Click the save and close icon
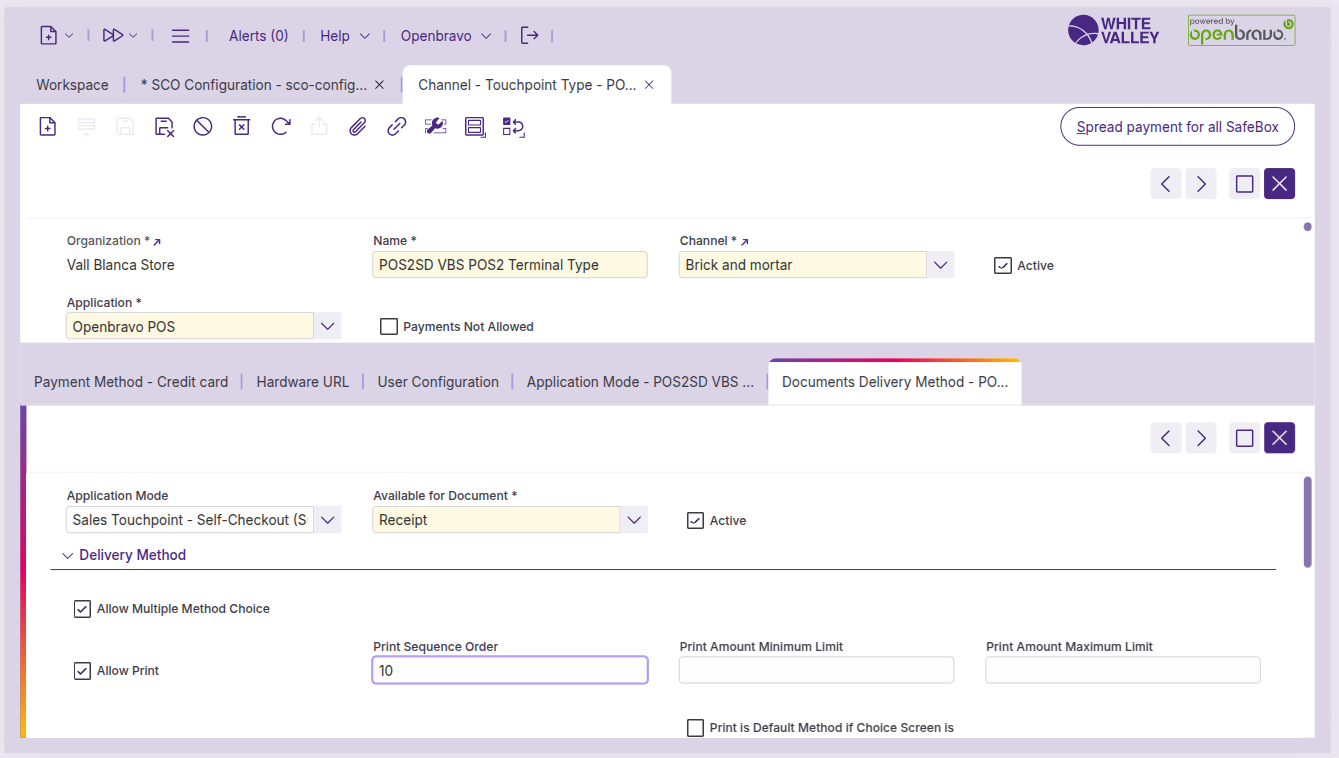 [164, 126]
